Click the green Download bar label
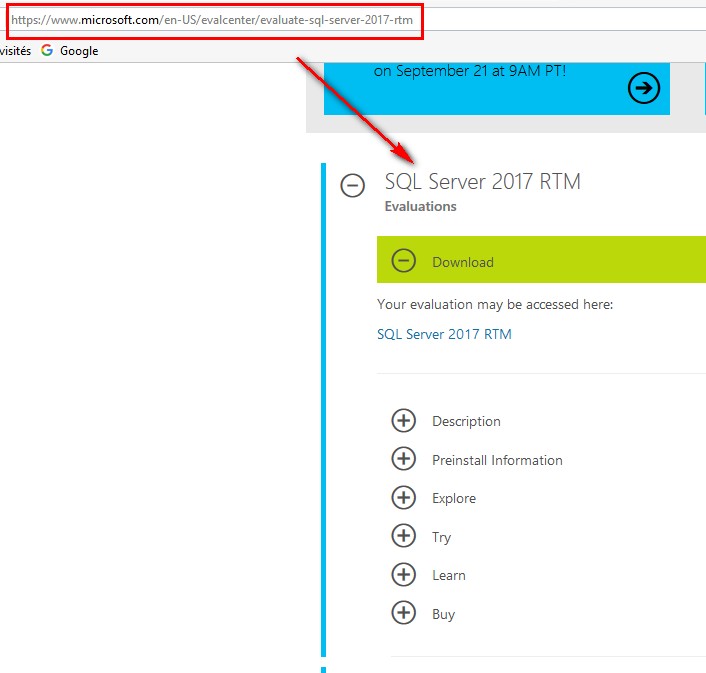706x673 pixels. coord(463,262)
